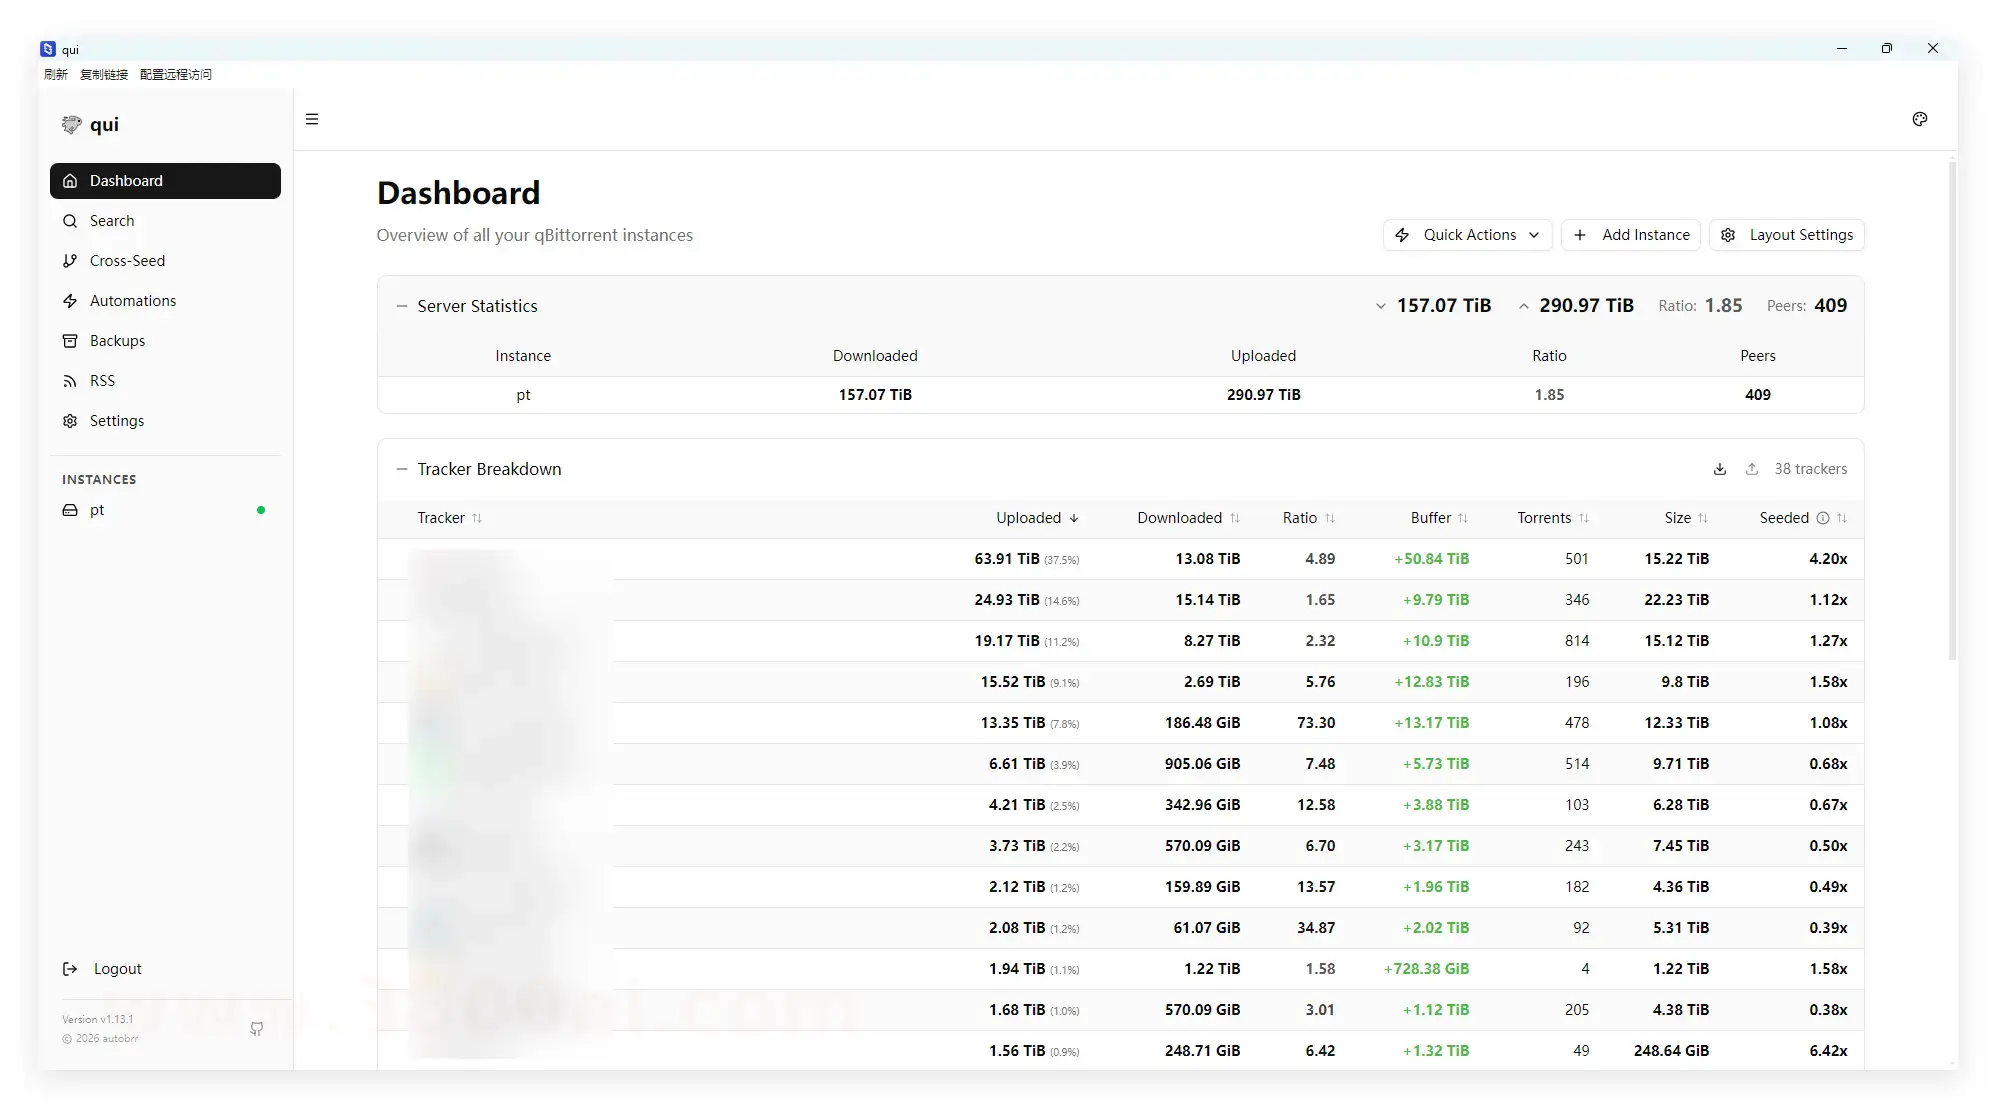Viewport: 1996px width, 1108px height.
Task: Open RSS page in the sidebar
Action: (102, 381)
